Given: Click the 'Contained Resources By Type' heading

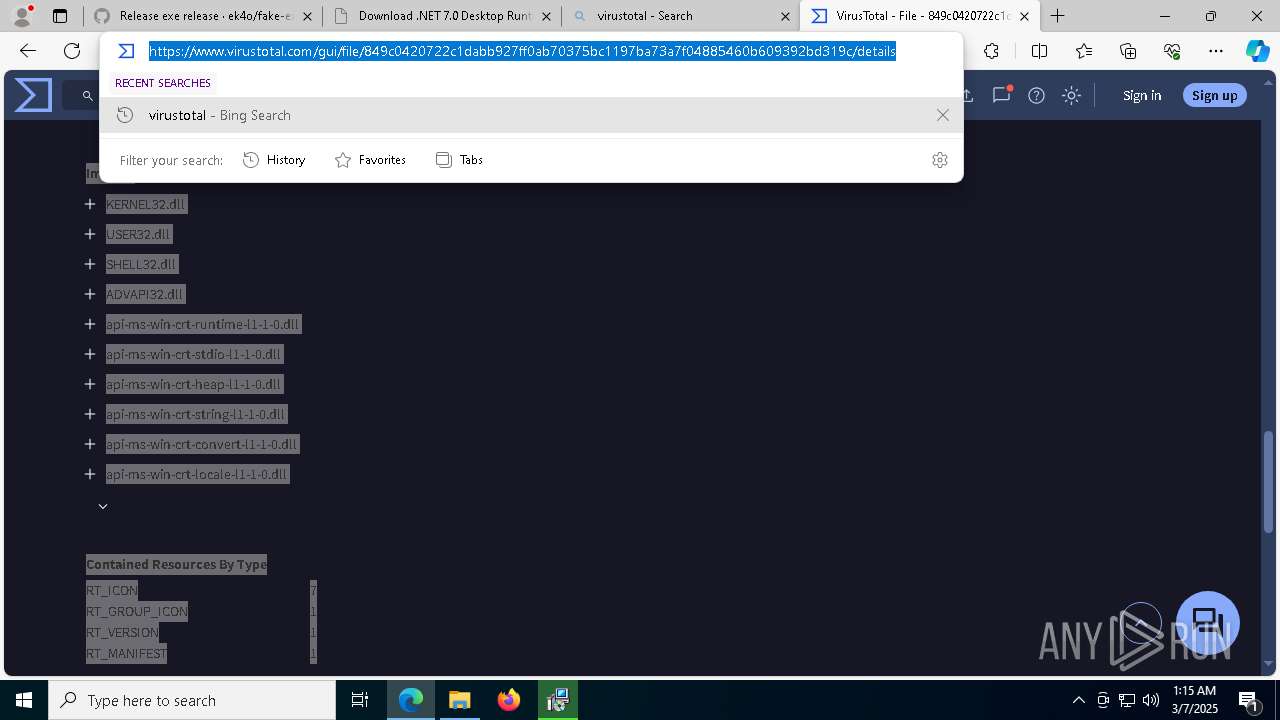Looking at the screenshot, I should [x=177, y=564].
